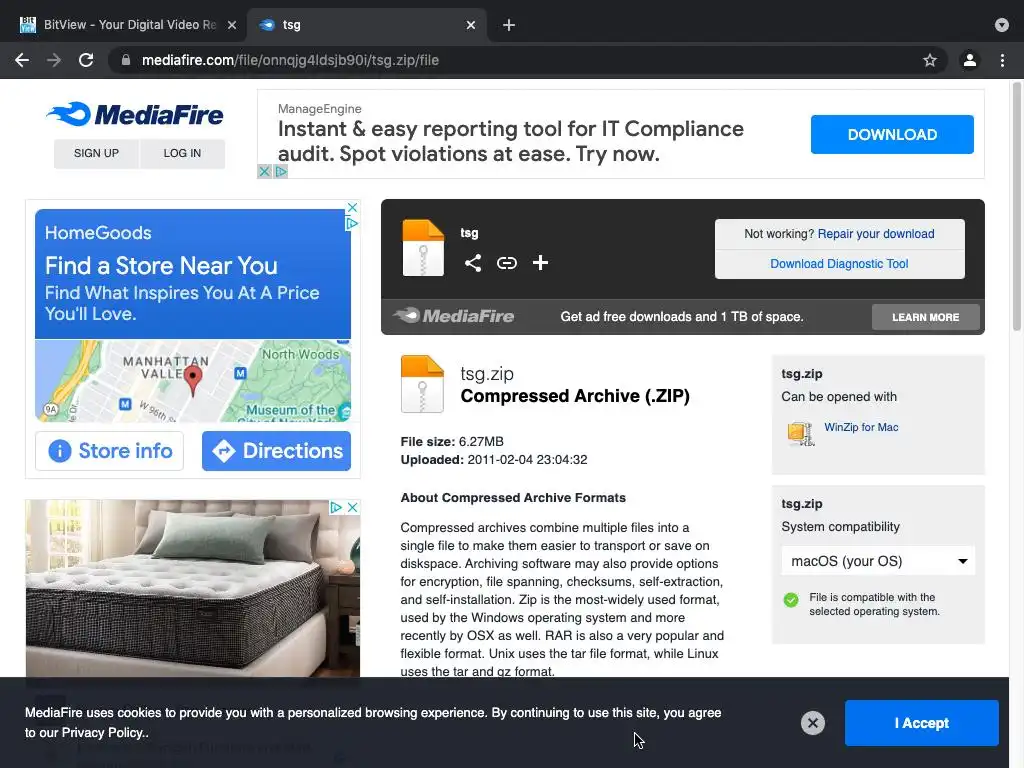Click the forward arrow in browser toolbar
1024x768 pixels.
point(54,60)
